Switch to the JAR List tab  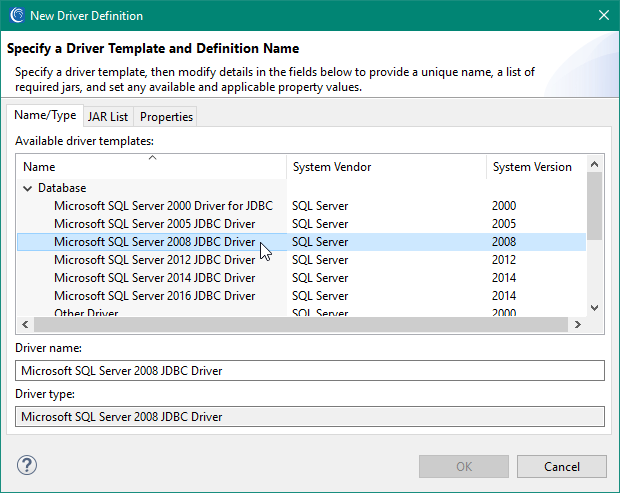point(108,117)
